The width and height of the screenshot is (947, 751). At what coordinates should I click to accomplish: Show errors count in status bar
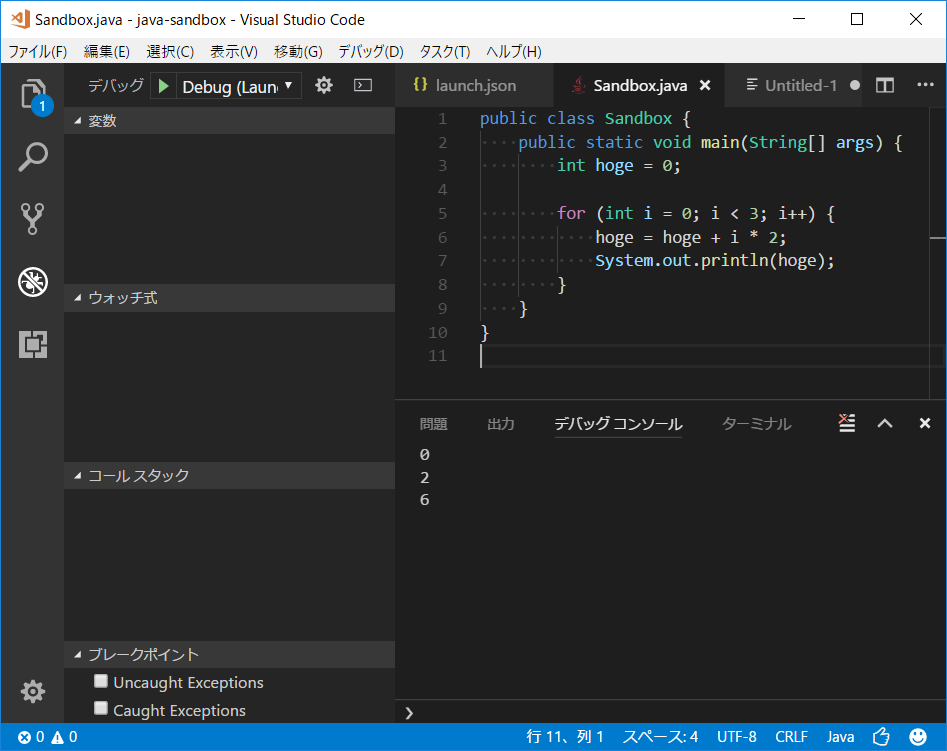click(x=31, y=737)
